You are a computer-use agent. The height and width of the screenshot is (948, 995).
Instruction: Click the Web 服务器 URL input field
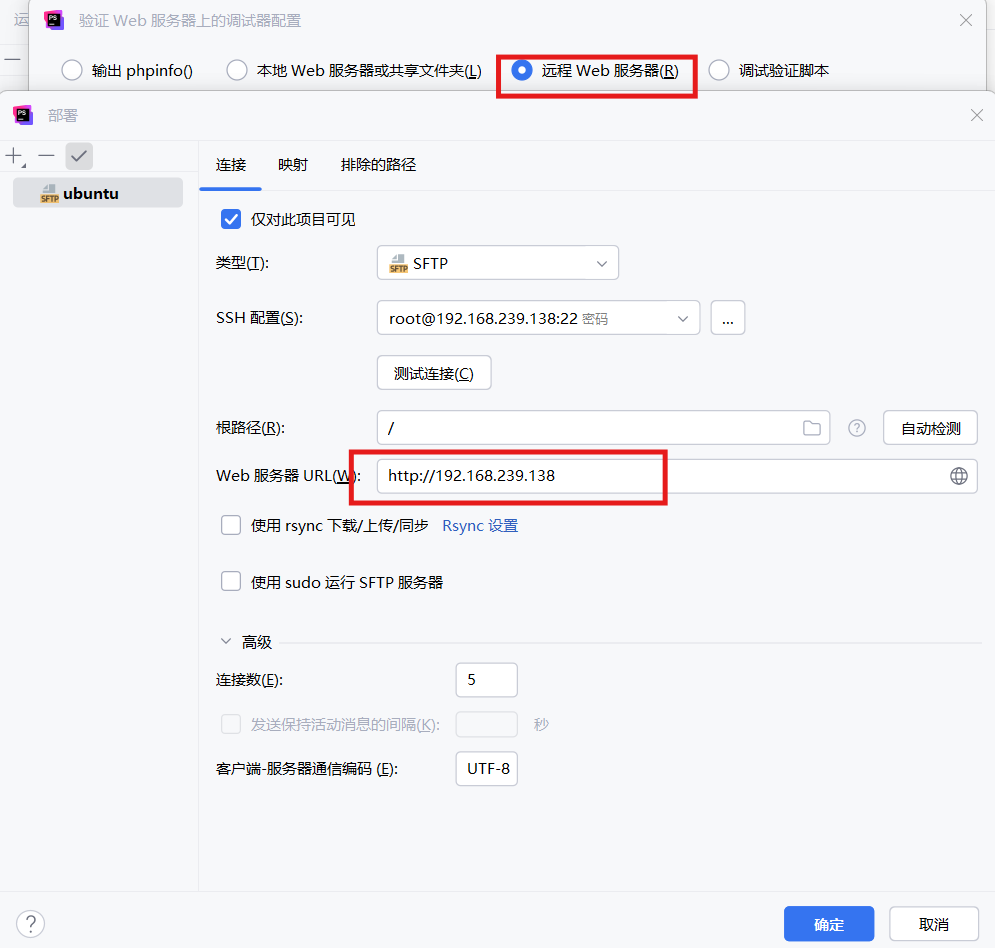click(x=660, y=476)
